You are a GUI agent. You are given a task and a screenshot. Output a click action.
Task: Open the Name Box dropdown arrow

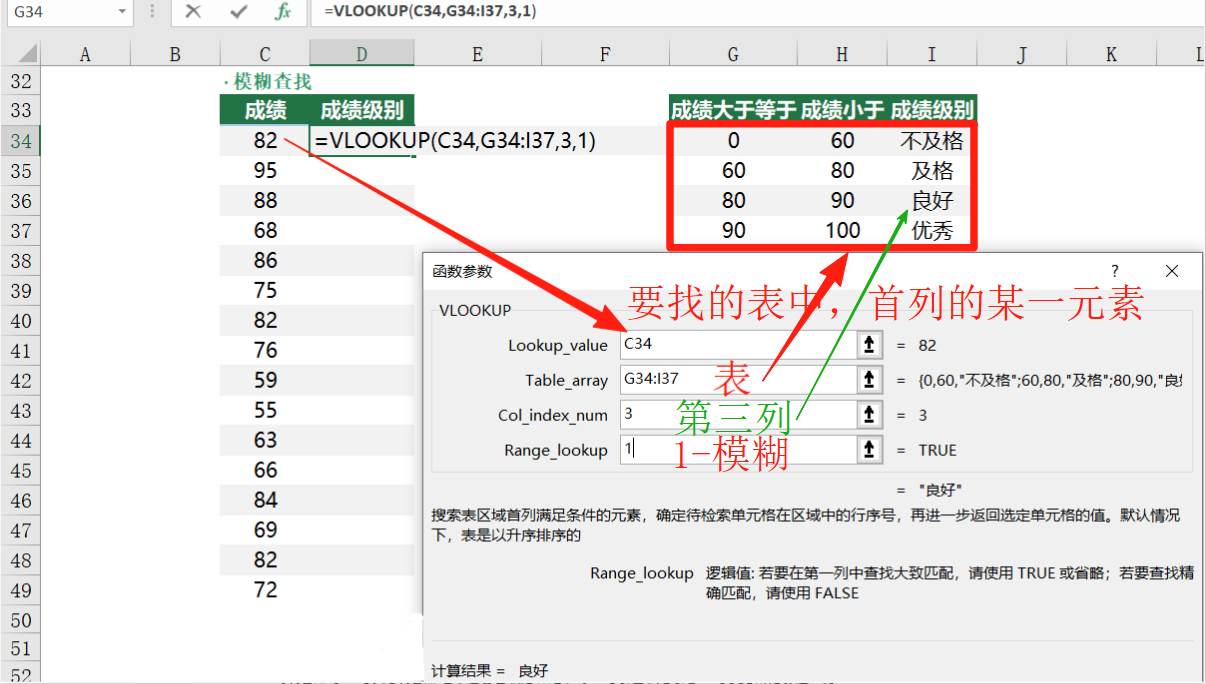[x=122, y=12]
